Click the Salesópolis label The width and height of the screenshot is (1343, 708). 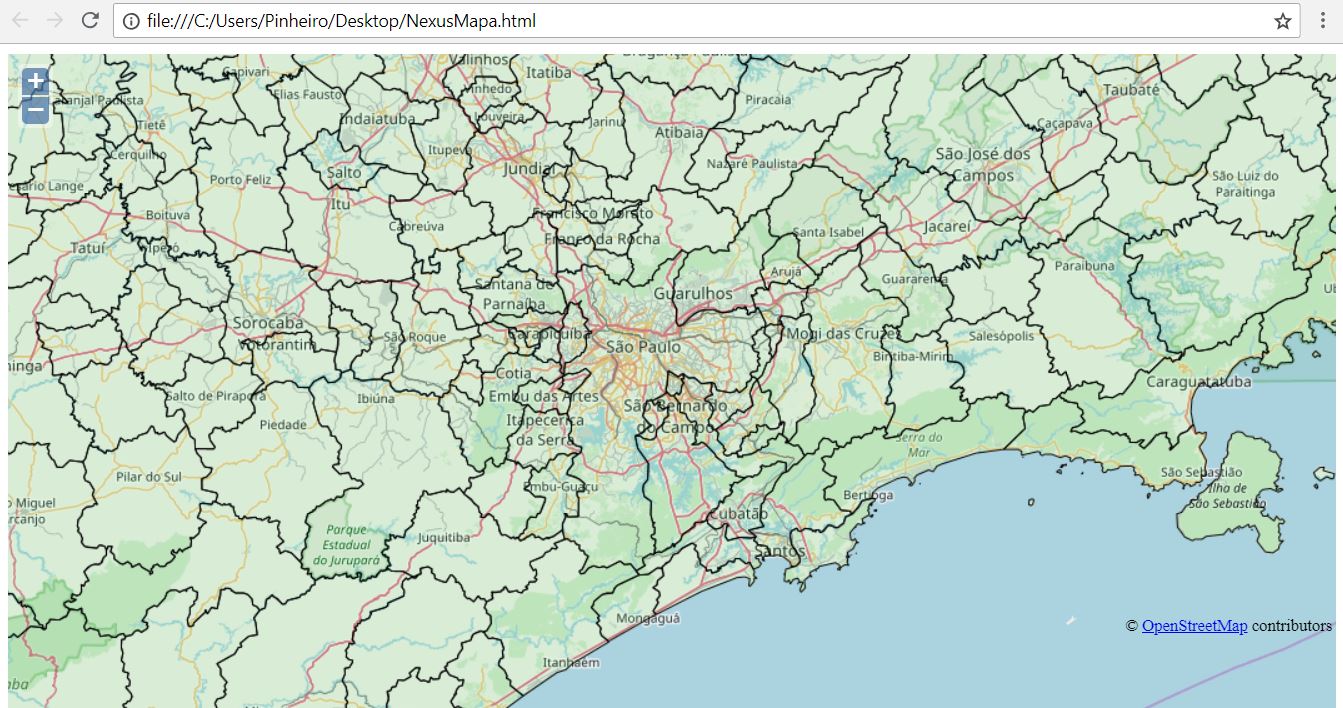(x=1002, y=336)
